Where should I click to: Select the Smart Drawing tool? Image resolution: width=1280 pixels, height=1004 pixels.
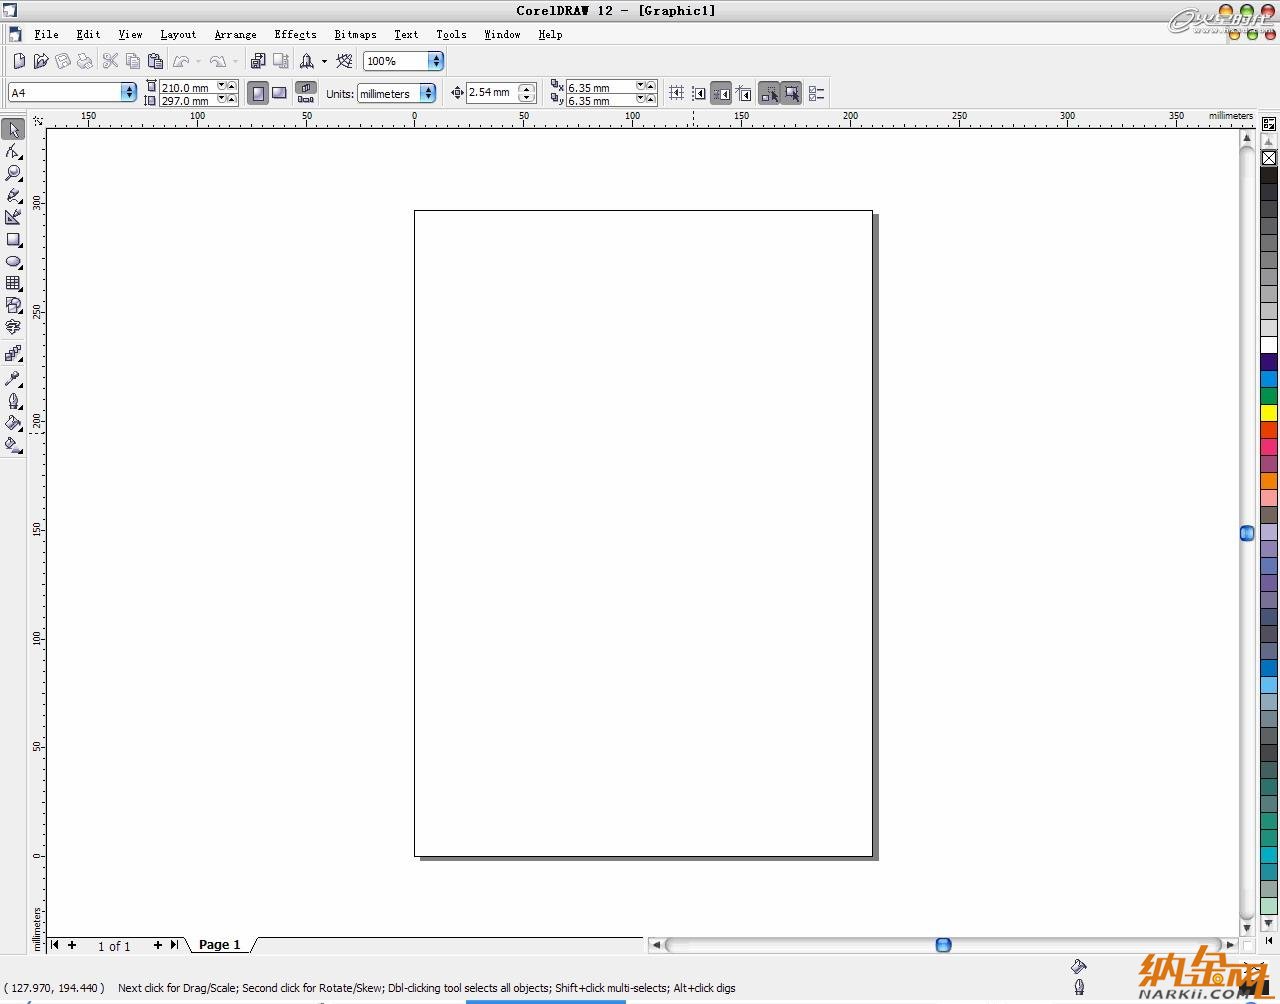tap(13, 217)
